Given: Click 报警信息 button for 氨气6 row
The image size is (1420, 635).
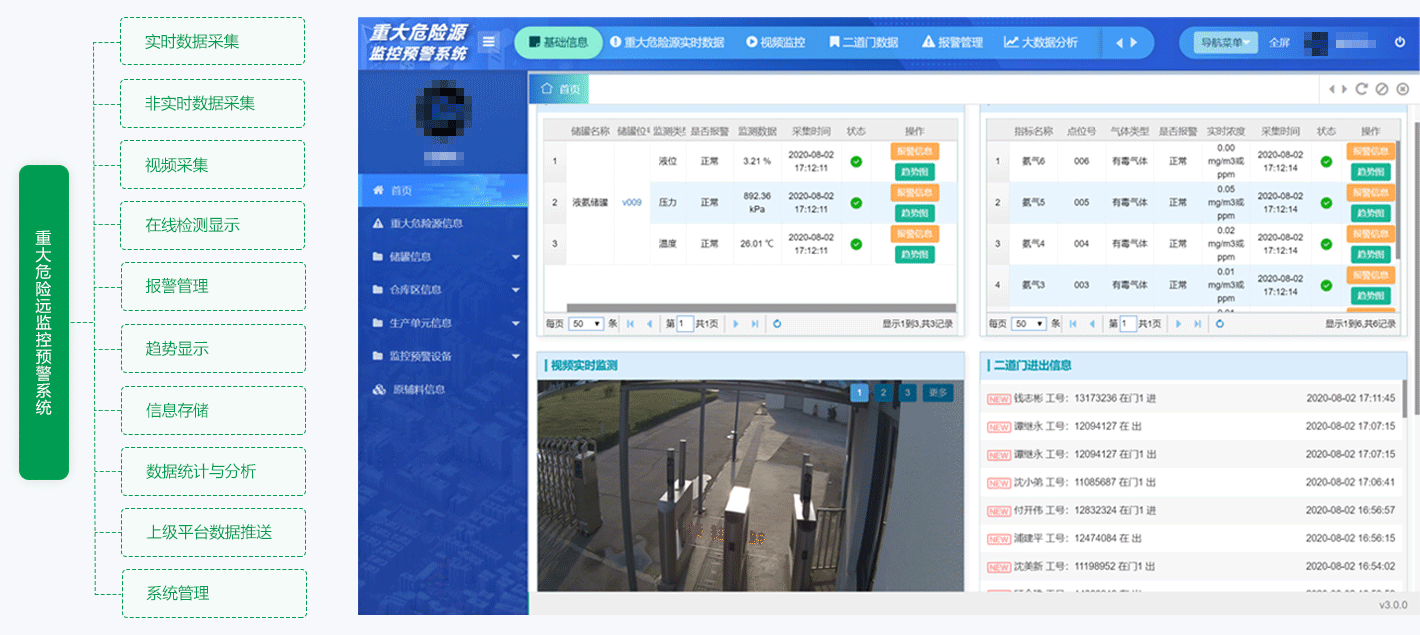Looking at the screenshot, I should point(1370,151).
